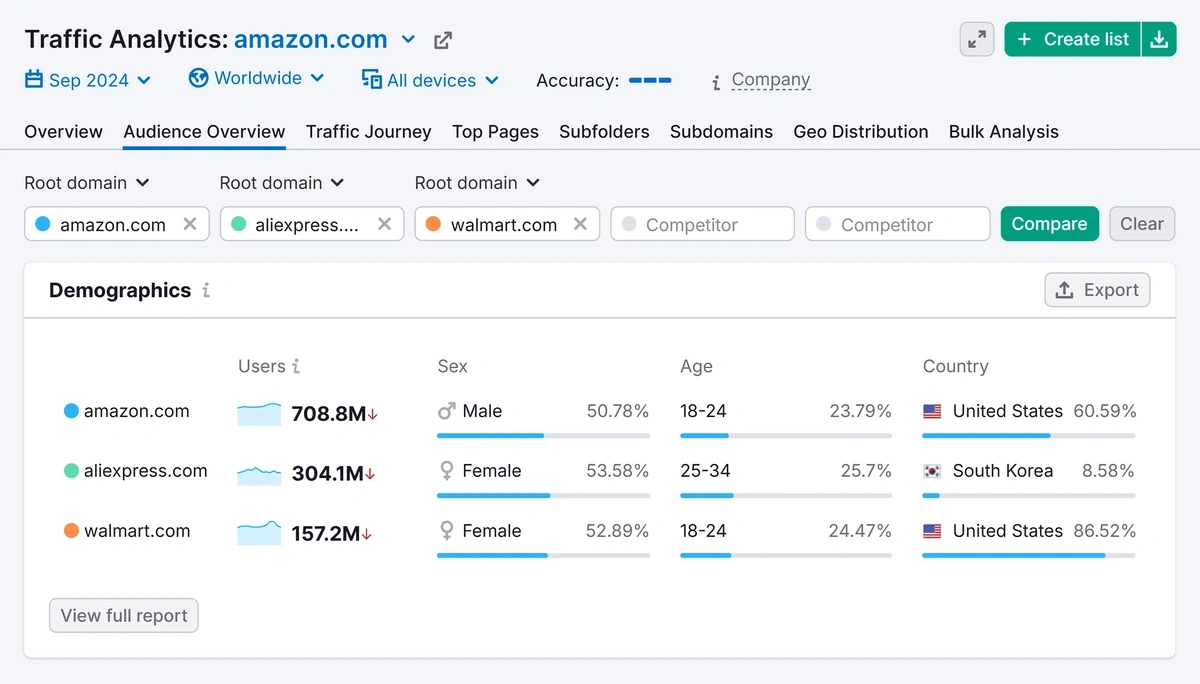Click the blue color dot in amazon.com field
The width and height of the screenshot is (1200, 684).
[x=42, y=224]
